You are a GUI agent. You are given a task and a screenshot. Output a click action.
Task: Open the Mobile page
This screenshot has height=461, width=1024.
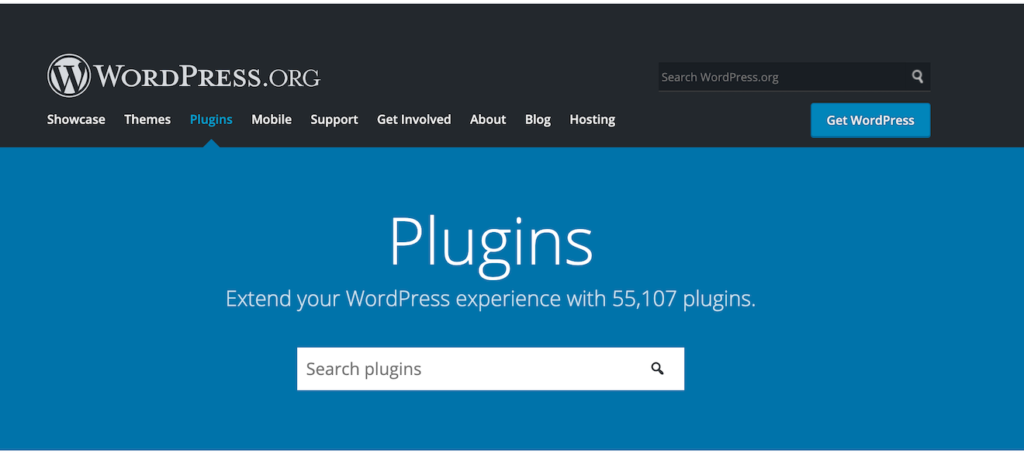tap(271, 120)
